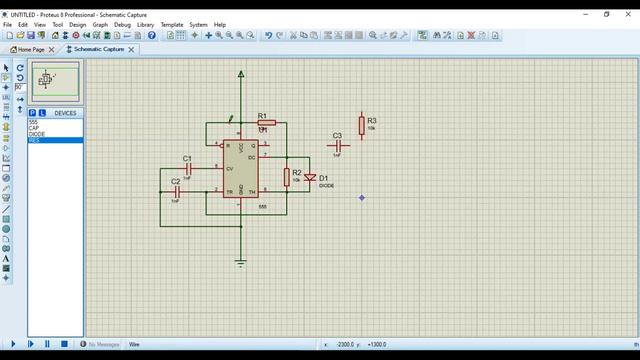This screenshot has width=640, height=360.
Task: Select DIODE in the devices list
Action: pos(55,134)
